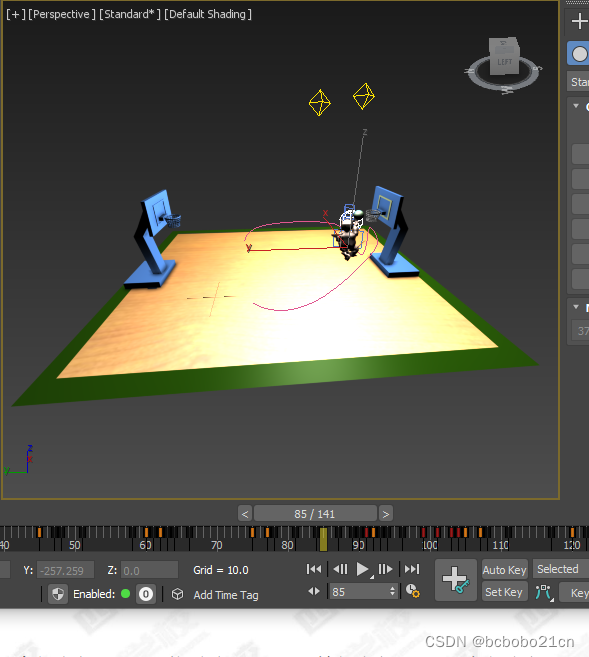Screen dimensions: 589x657
Task: Click the current frame number field
Action: coord(360,592)
